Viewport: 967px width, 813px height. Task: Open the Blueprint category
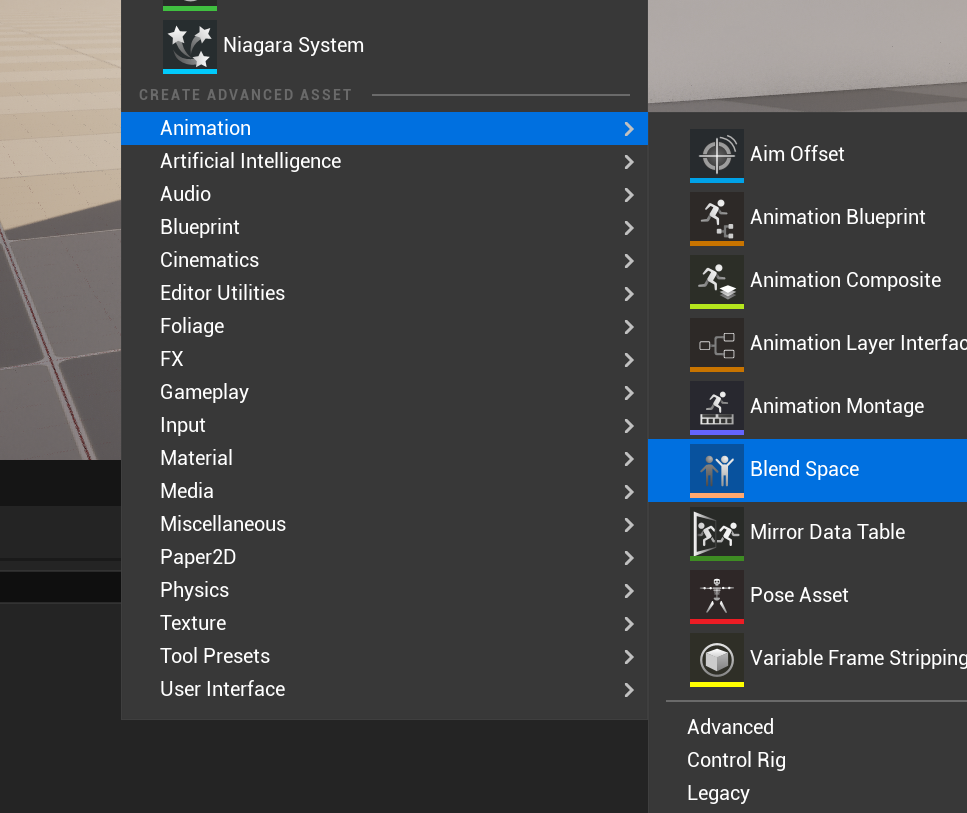[384, 228]
